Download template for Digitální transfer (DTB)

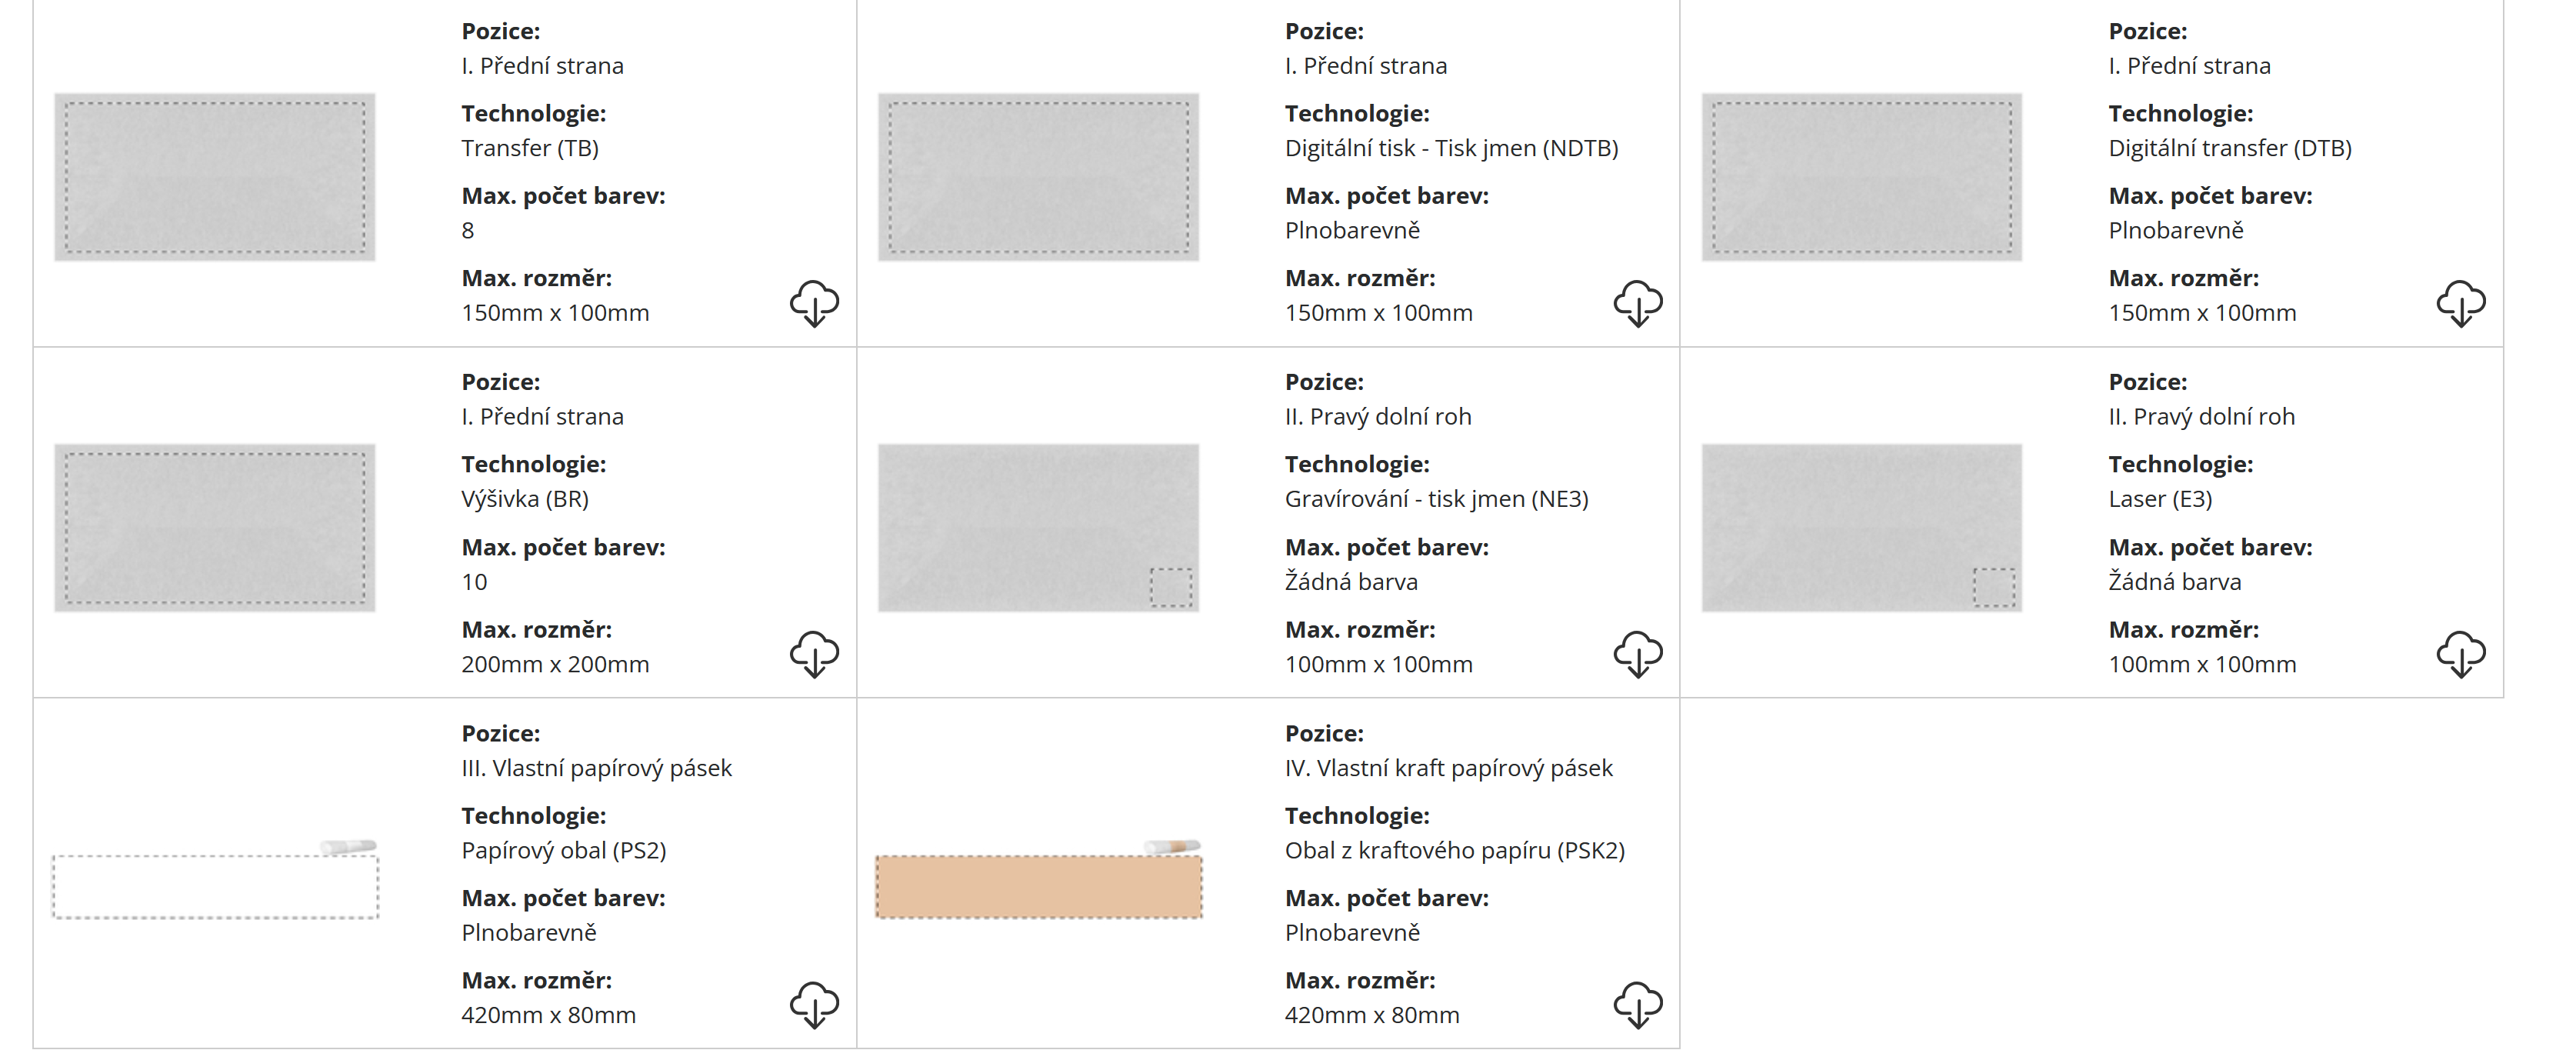tap(2460, 303)
